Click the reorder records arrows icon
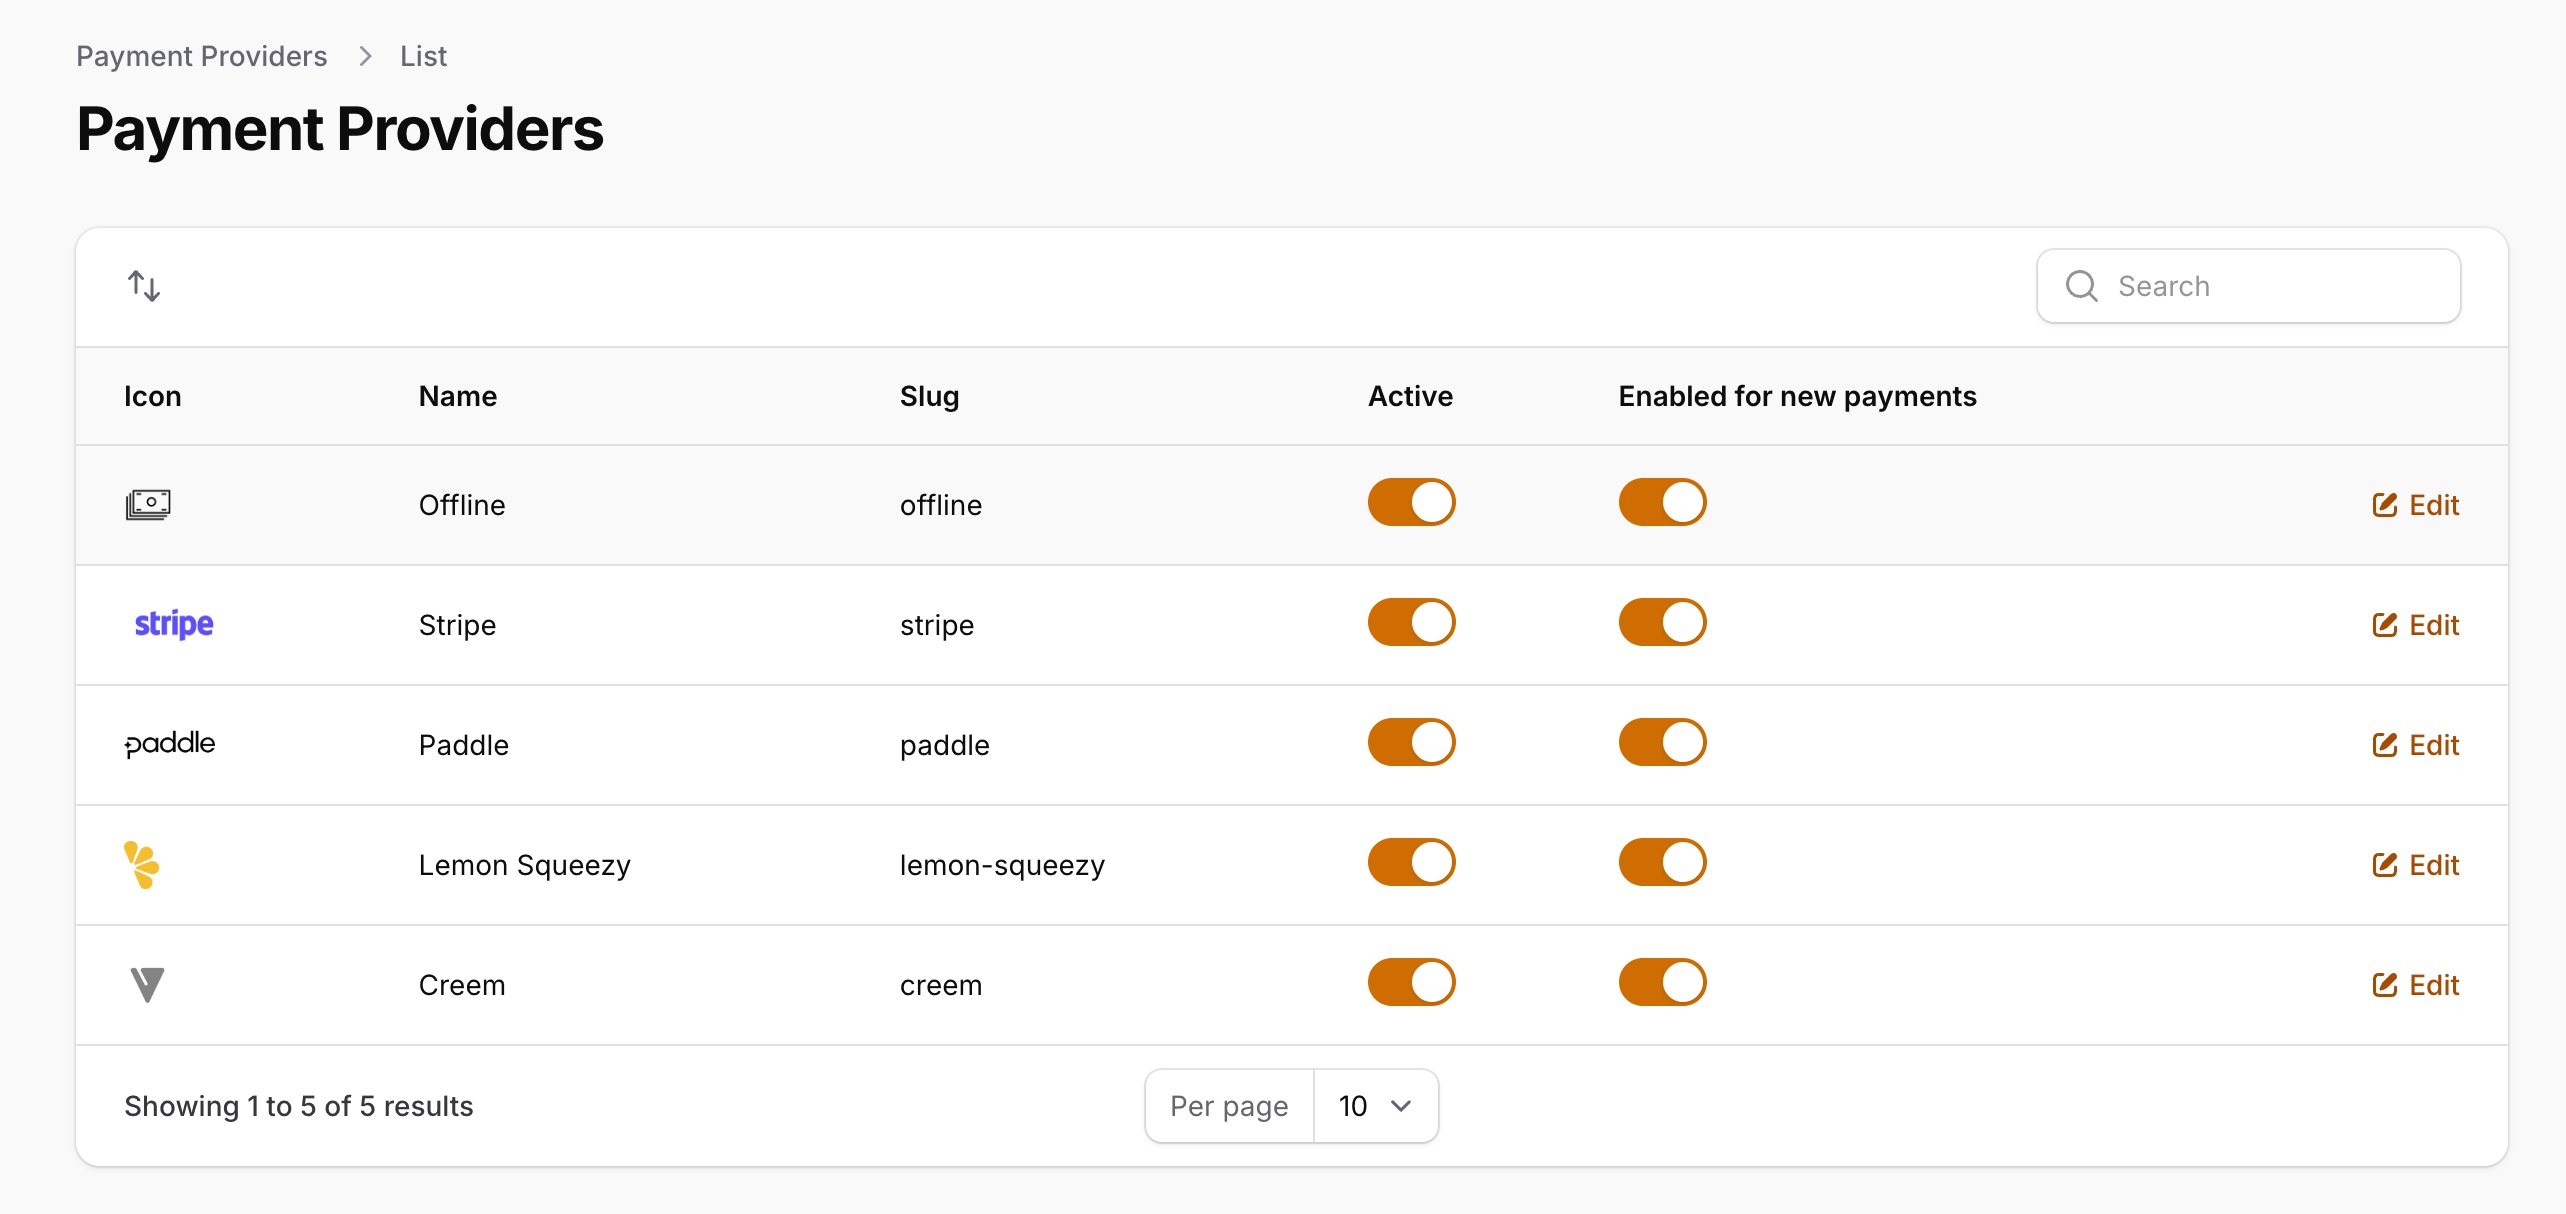The height and width of the screenshot is (1214, 2566). [x=144, y=286]
